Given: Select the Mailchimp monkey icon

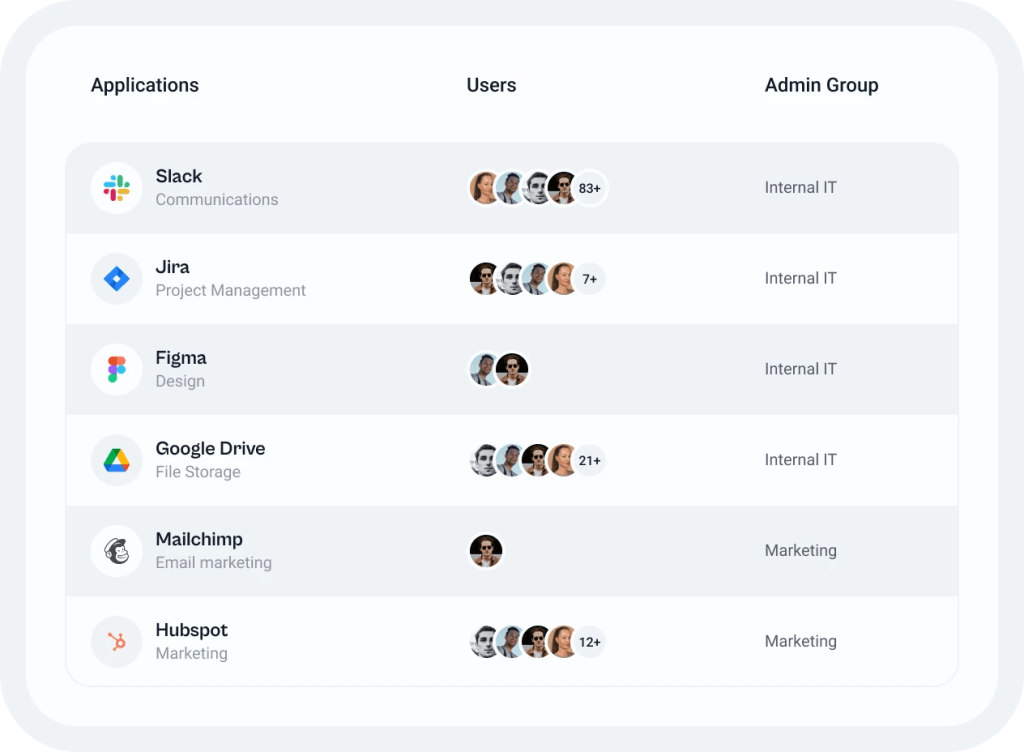Looking at the screenshot, I should click(x=117, y=551).
